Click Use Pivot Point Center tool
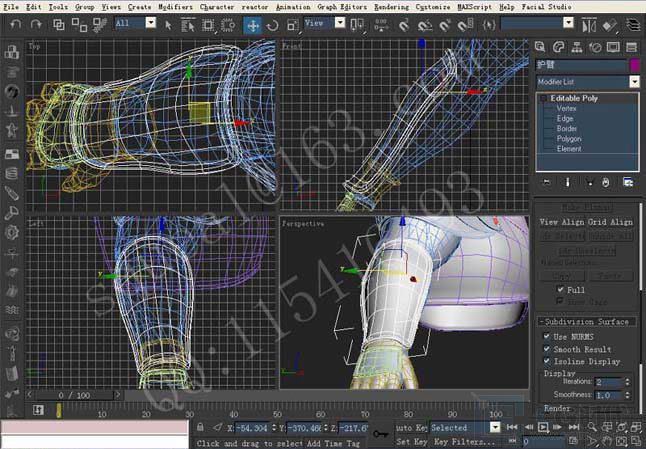 coord(356,25)
